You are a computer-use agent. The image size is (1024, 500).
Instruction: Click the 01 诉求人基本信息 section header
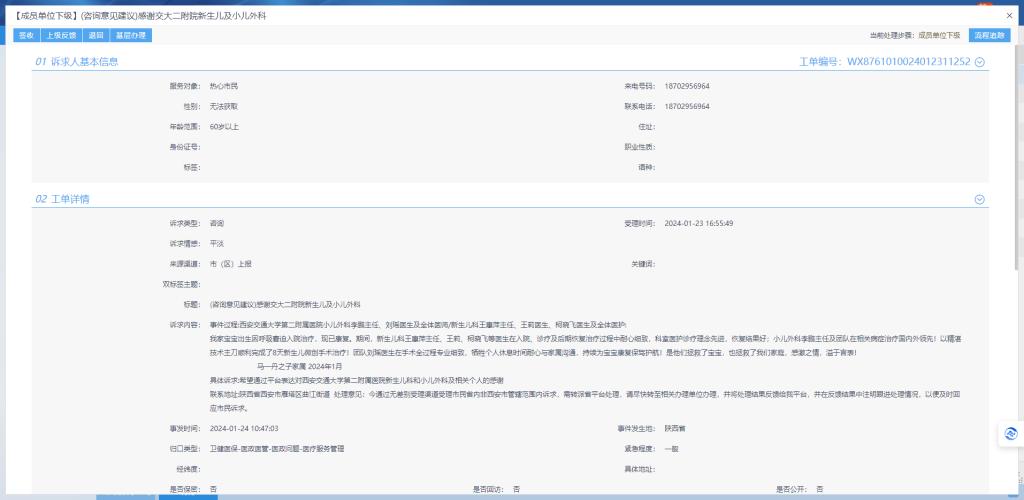[77, 62]
